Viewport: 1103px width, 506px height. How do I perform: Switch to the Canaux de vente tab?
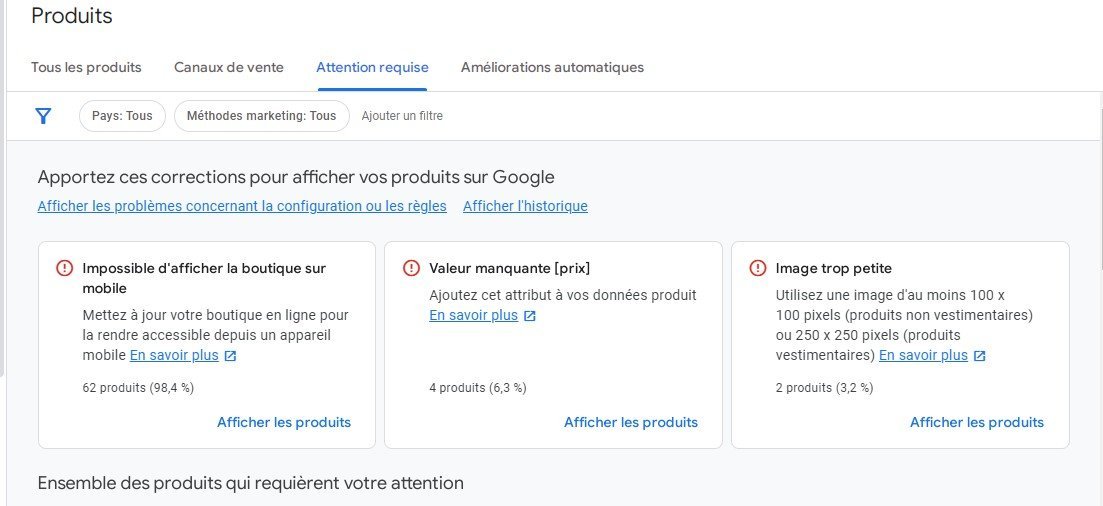(229, 68)
